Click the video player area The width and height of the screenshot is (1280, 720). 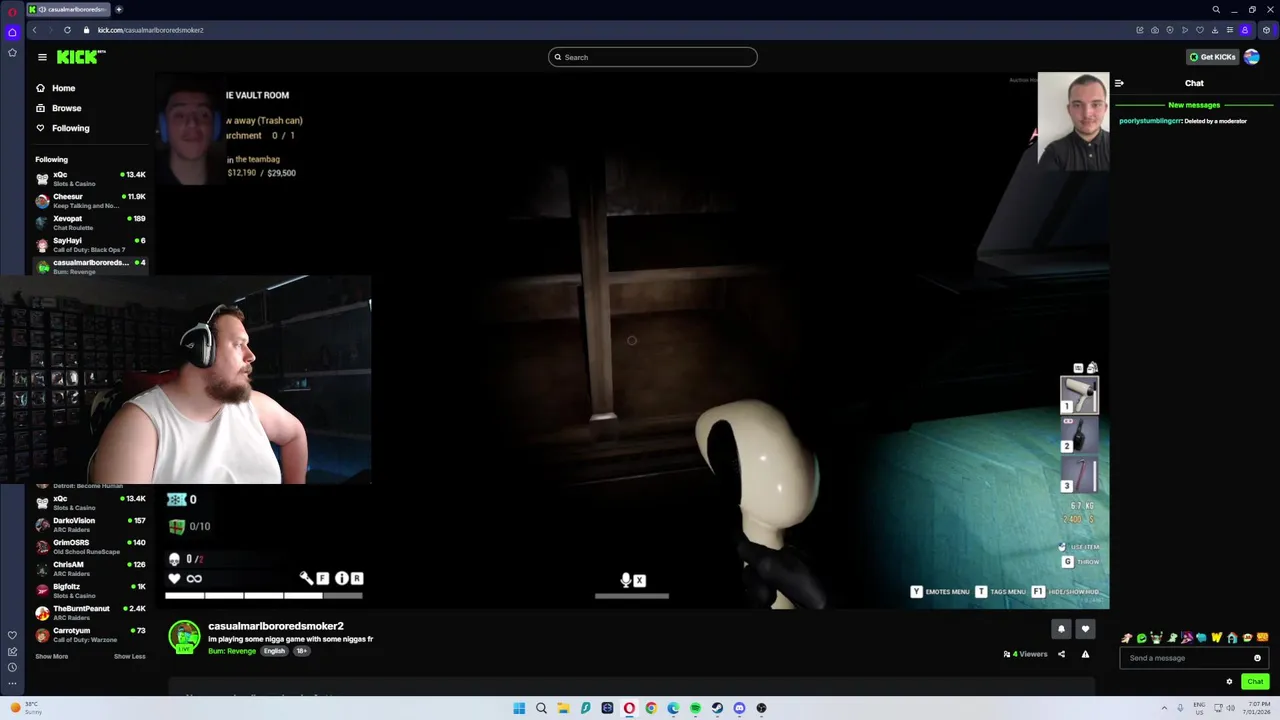coord(632,340)
